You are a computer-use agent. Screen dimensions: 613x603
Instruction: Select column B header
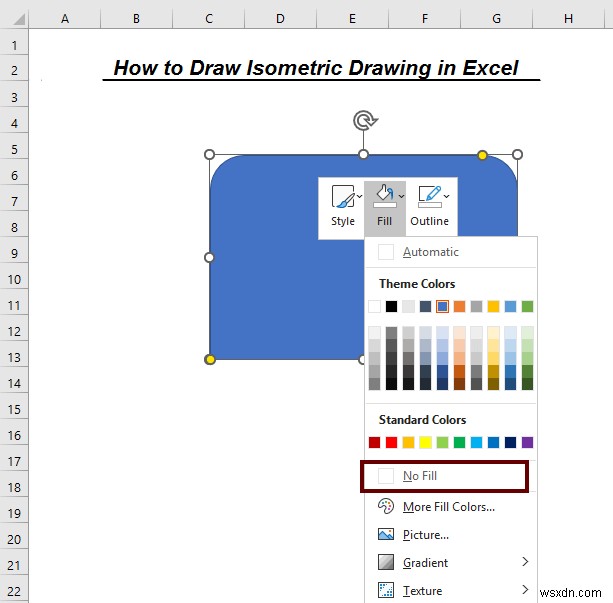pyautogui.click(x=136, y=18)
